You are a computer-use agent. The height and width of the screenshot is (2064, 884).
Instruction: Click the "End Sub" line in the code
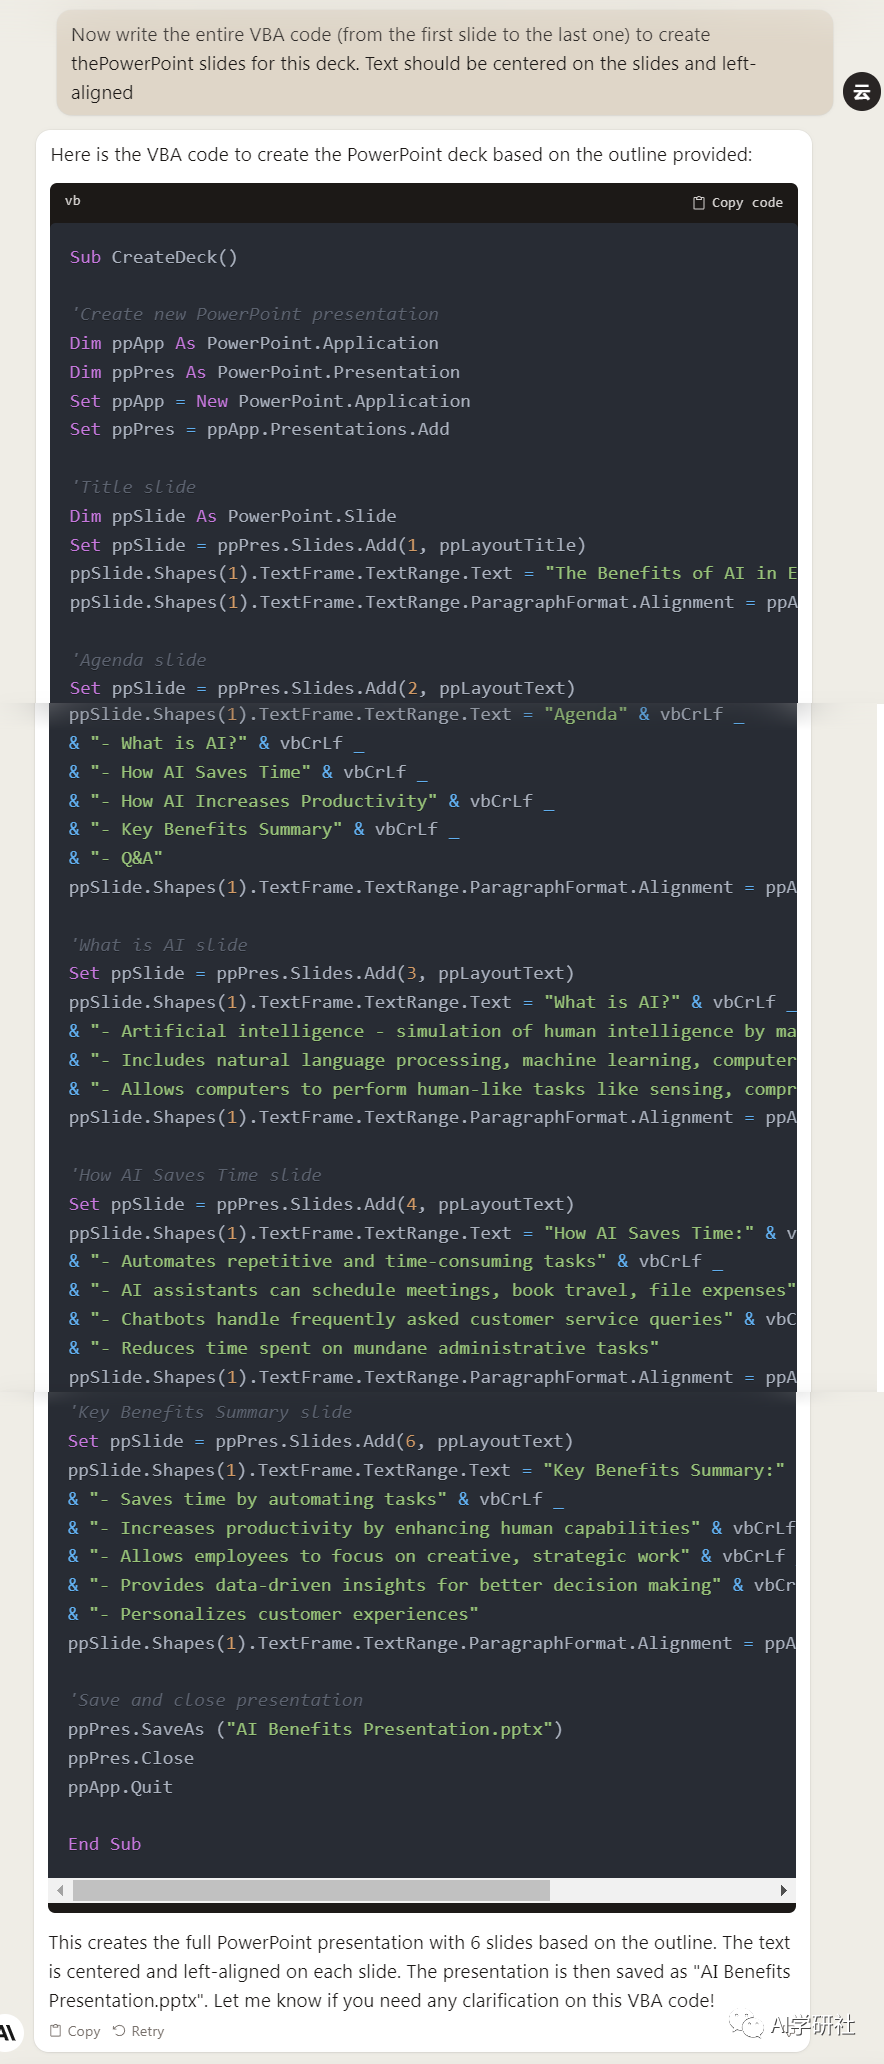104,1844
